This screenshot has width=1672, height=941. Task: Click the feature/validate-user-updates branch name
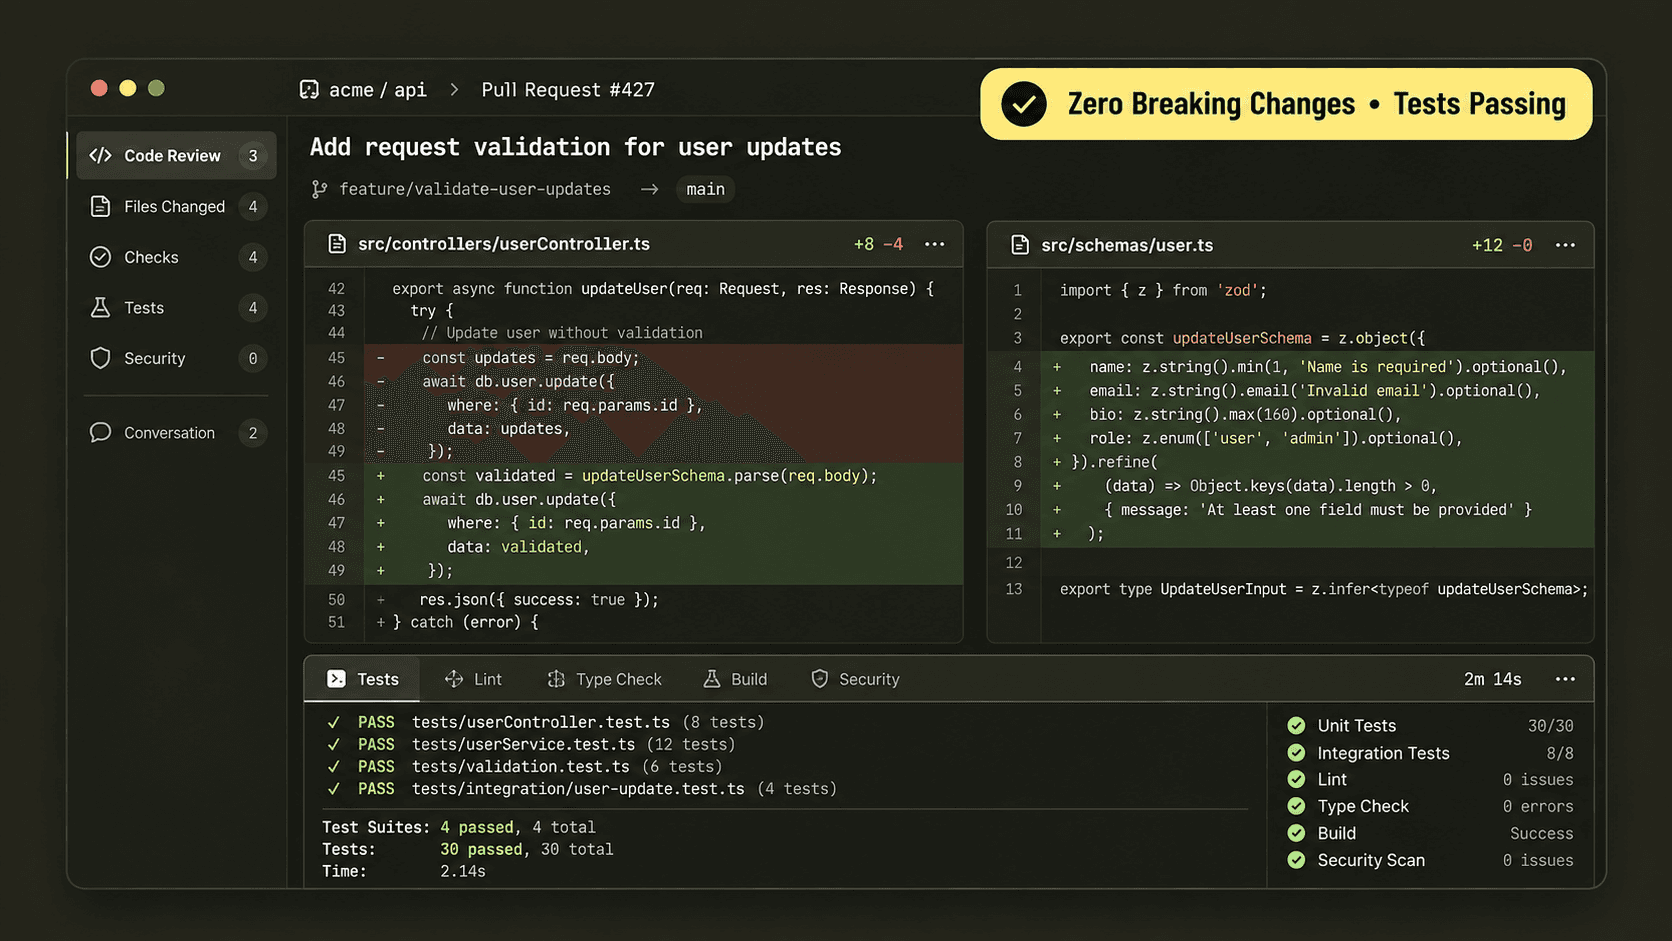[x=475, y=189]
